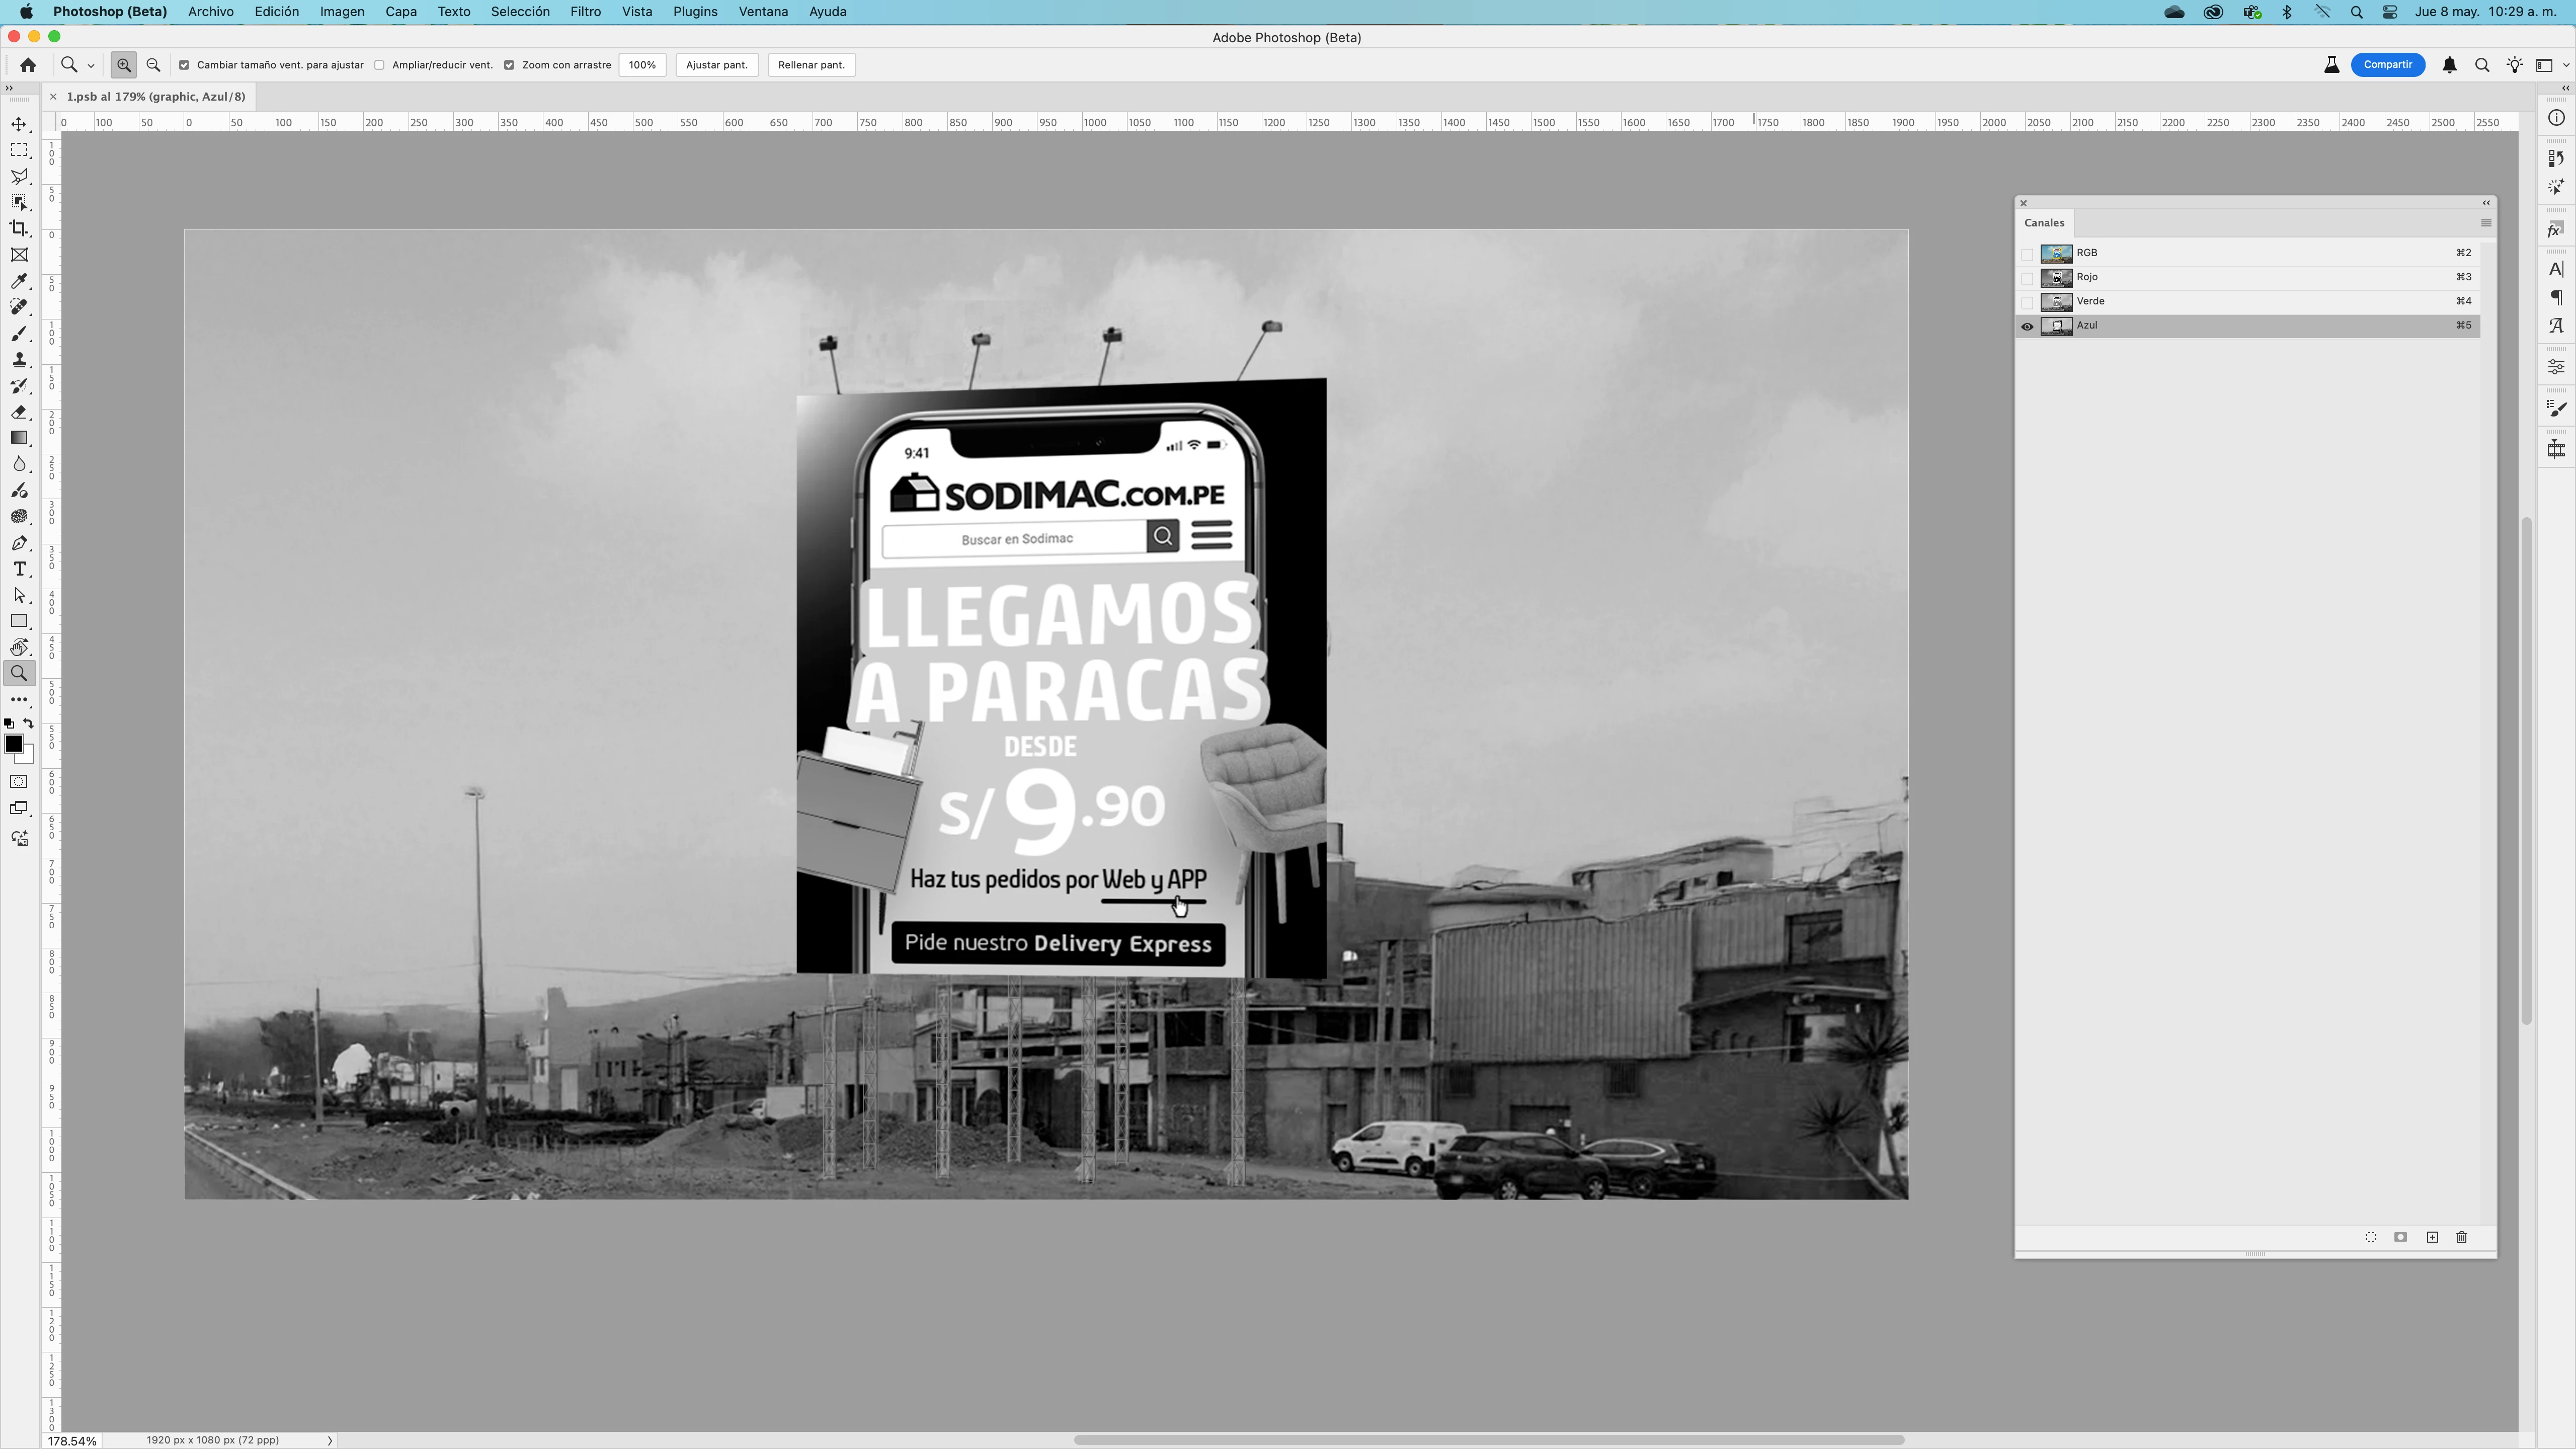Select the Eyedropper tool
The image size is (2576, 1449).
click(x=19, y=281)
